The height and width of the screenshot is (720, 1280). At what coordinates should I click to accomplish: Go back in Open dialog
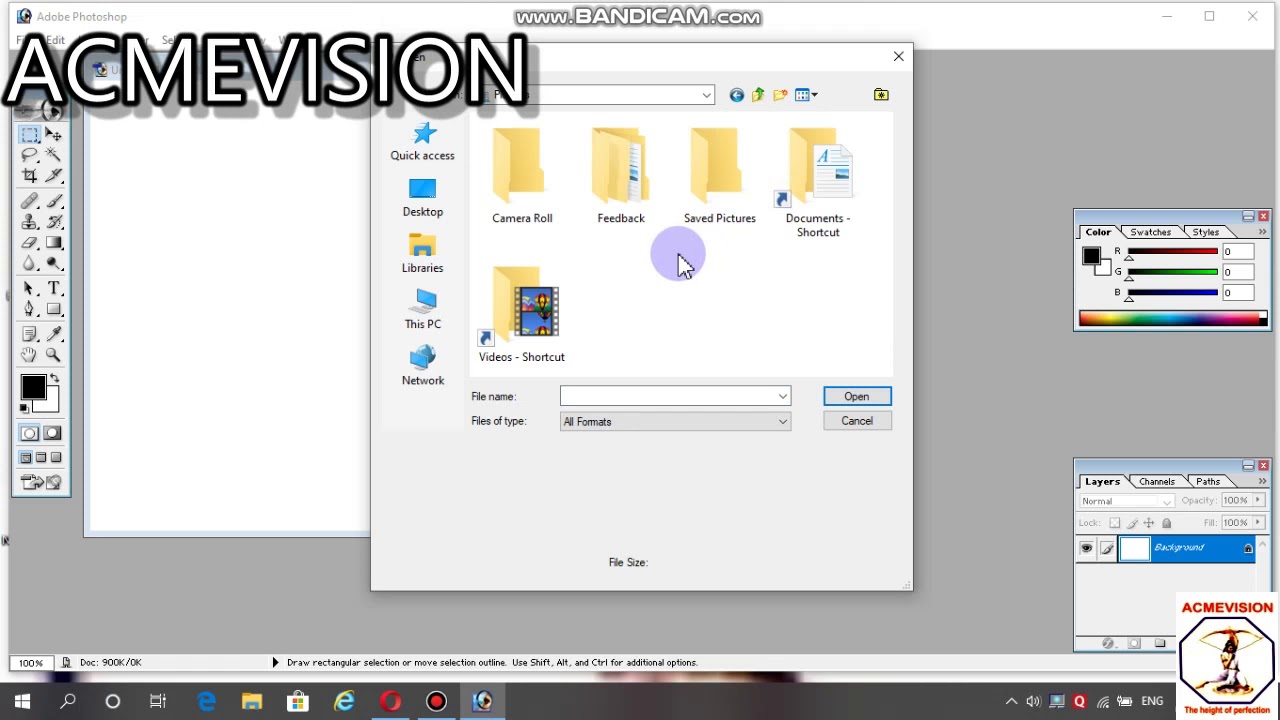click(x=737, y=95)
